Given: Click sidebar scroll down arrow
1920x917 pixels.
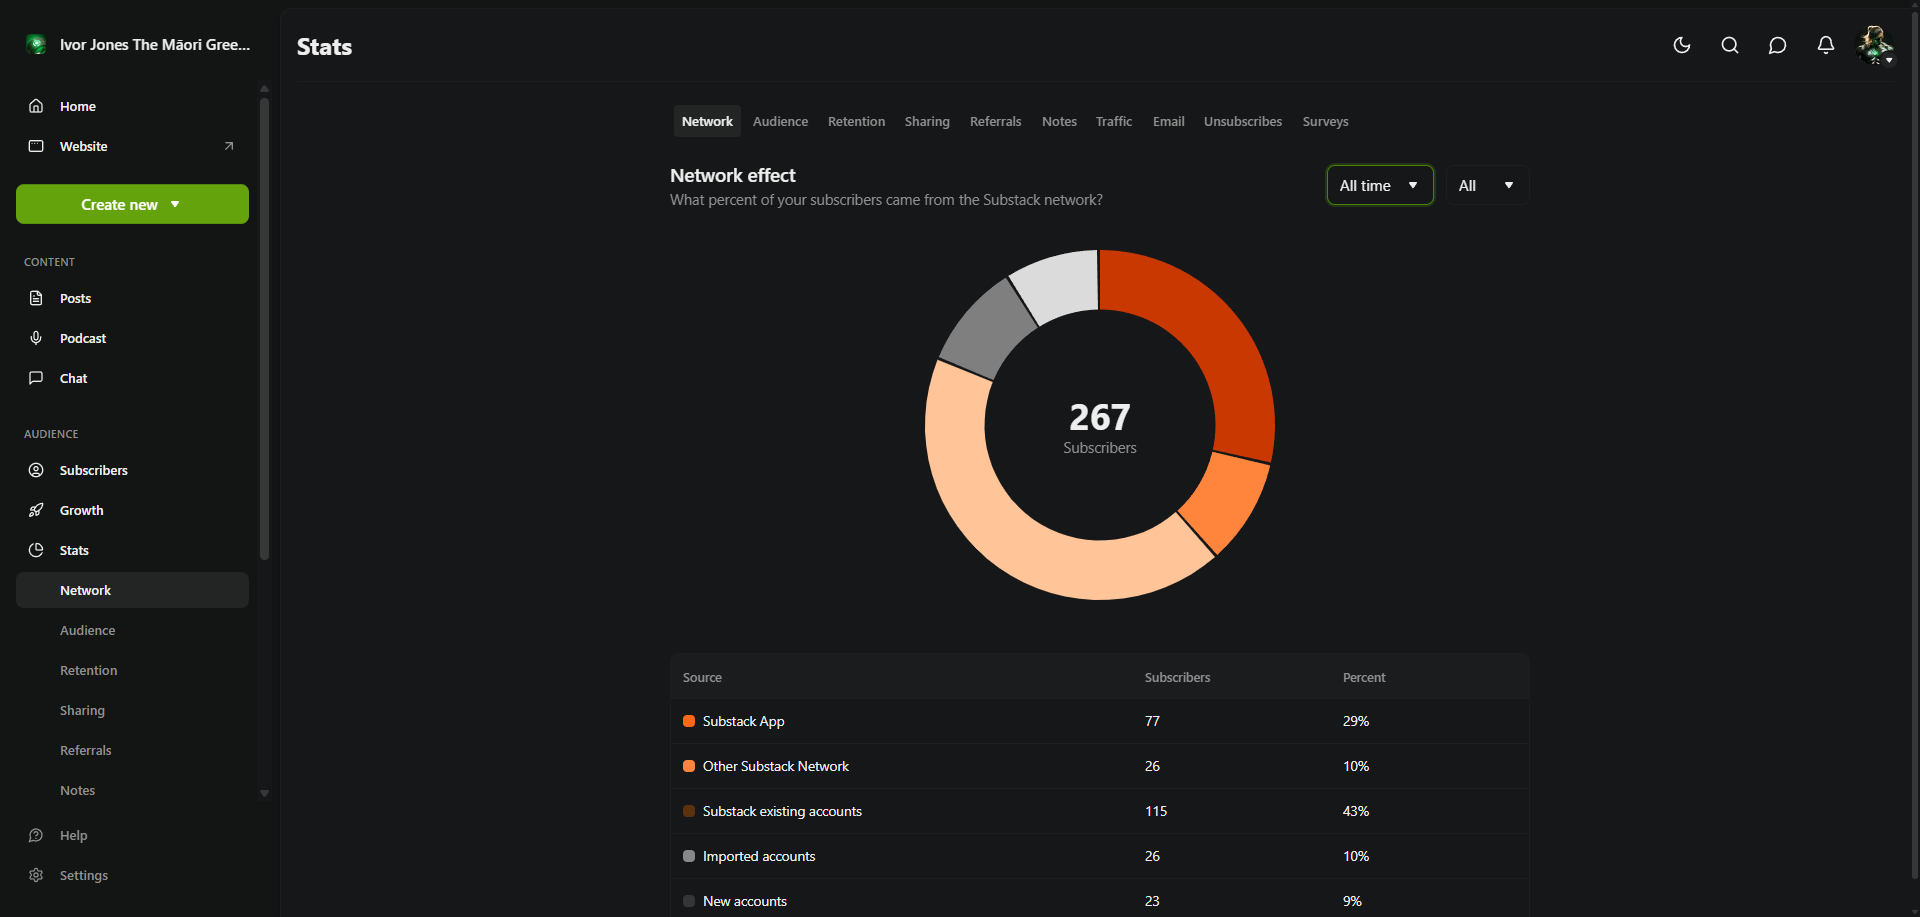Looking at the screenshot, I should click(264, 793).
